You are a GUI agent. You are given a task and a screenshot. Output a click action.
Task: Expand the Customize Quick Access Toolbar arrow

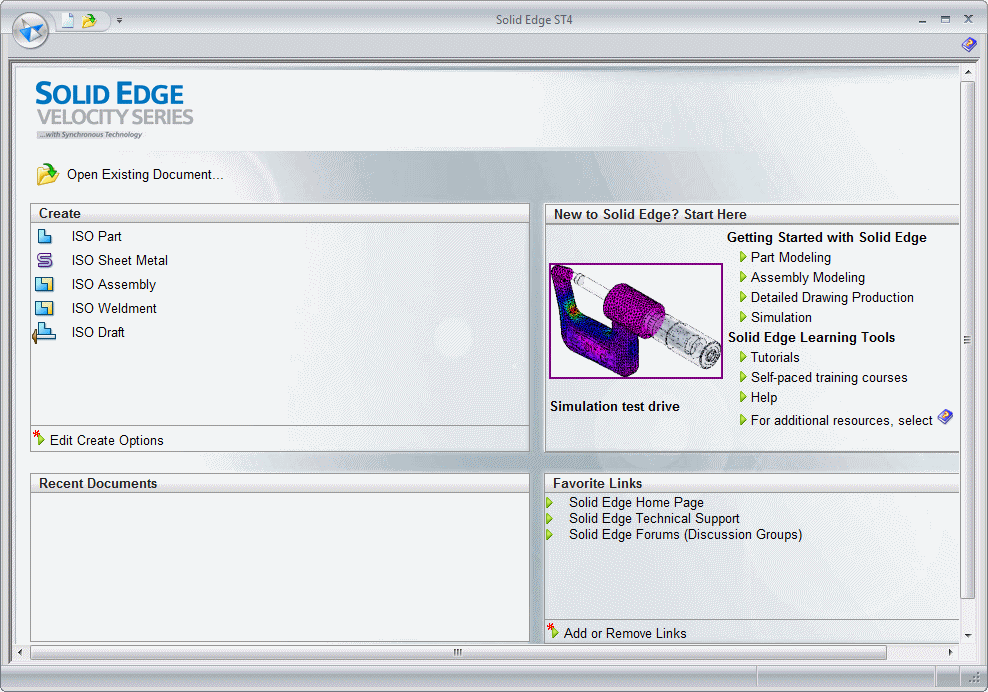[119, 21]
